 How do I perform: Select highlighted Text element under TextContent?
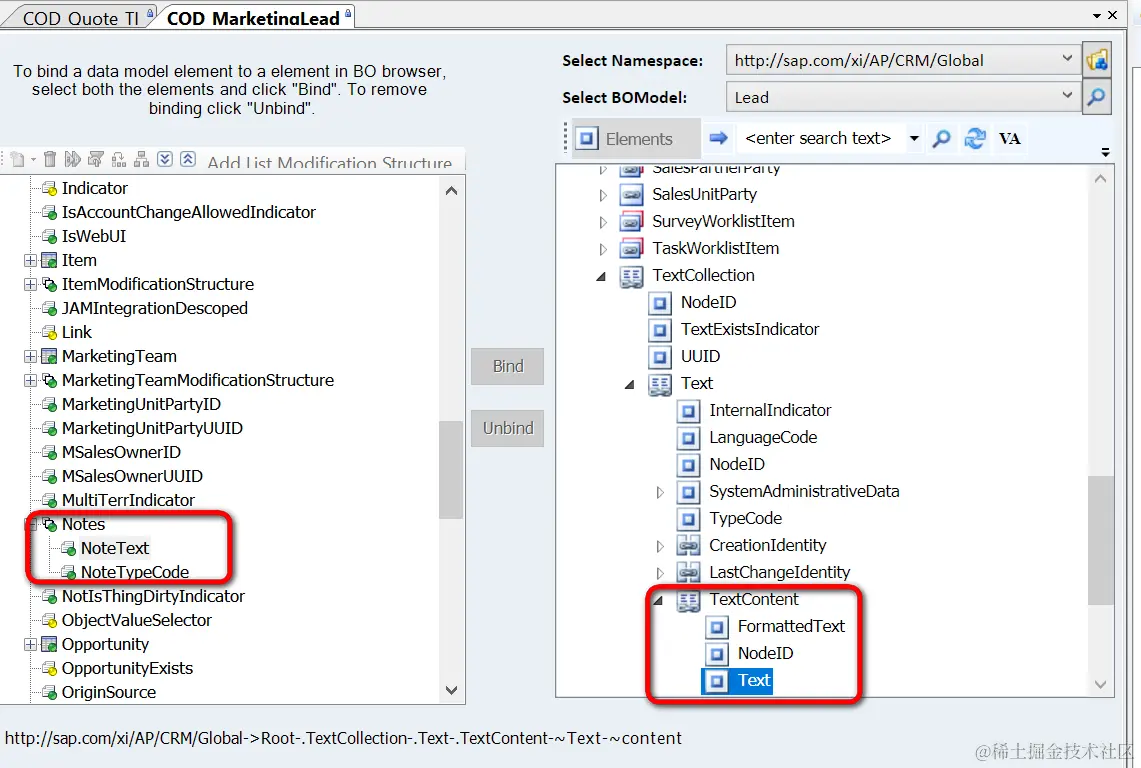pos(754,680)
